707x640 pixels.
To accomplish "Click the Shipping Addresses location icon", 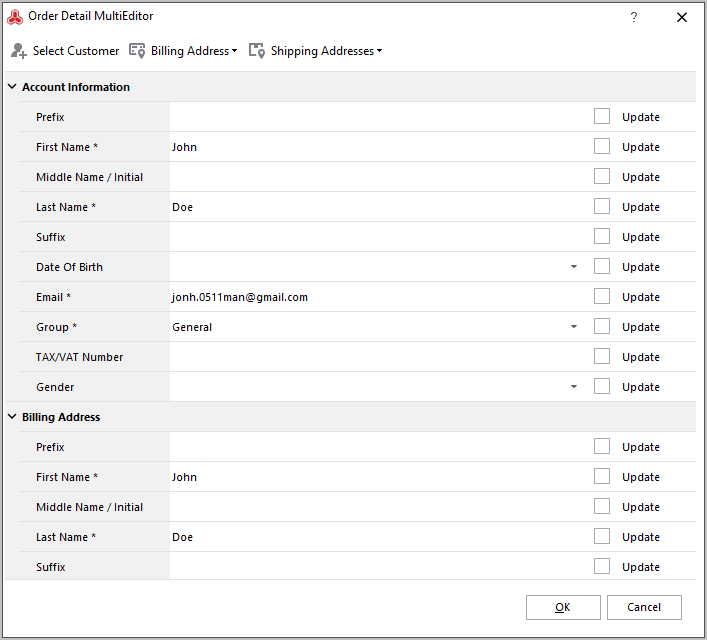I will (257, 51).
